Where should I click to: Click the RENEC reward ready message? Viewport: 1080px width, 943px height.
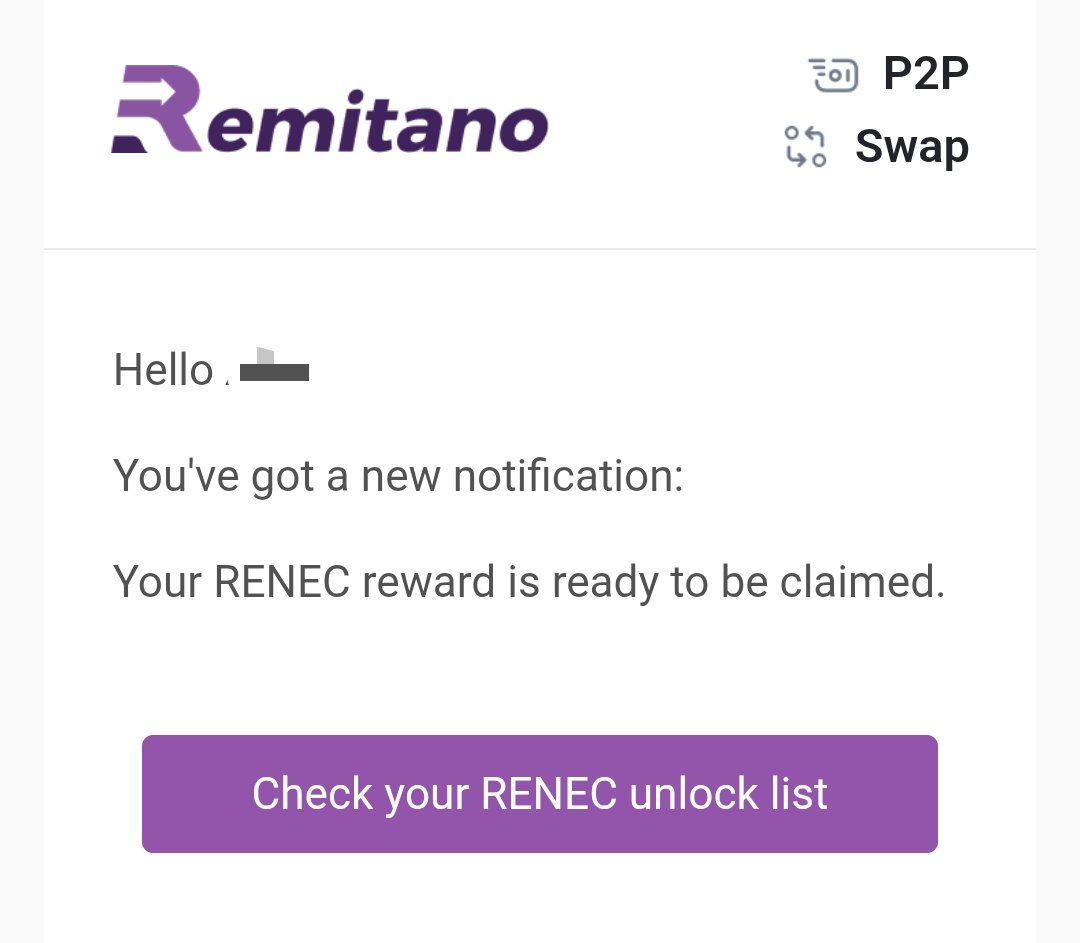point(528,582)
